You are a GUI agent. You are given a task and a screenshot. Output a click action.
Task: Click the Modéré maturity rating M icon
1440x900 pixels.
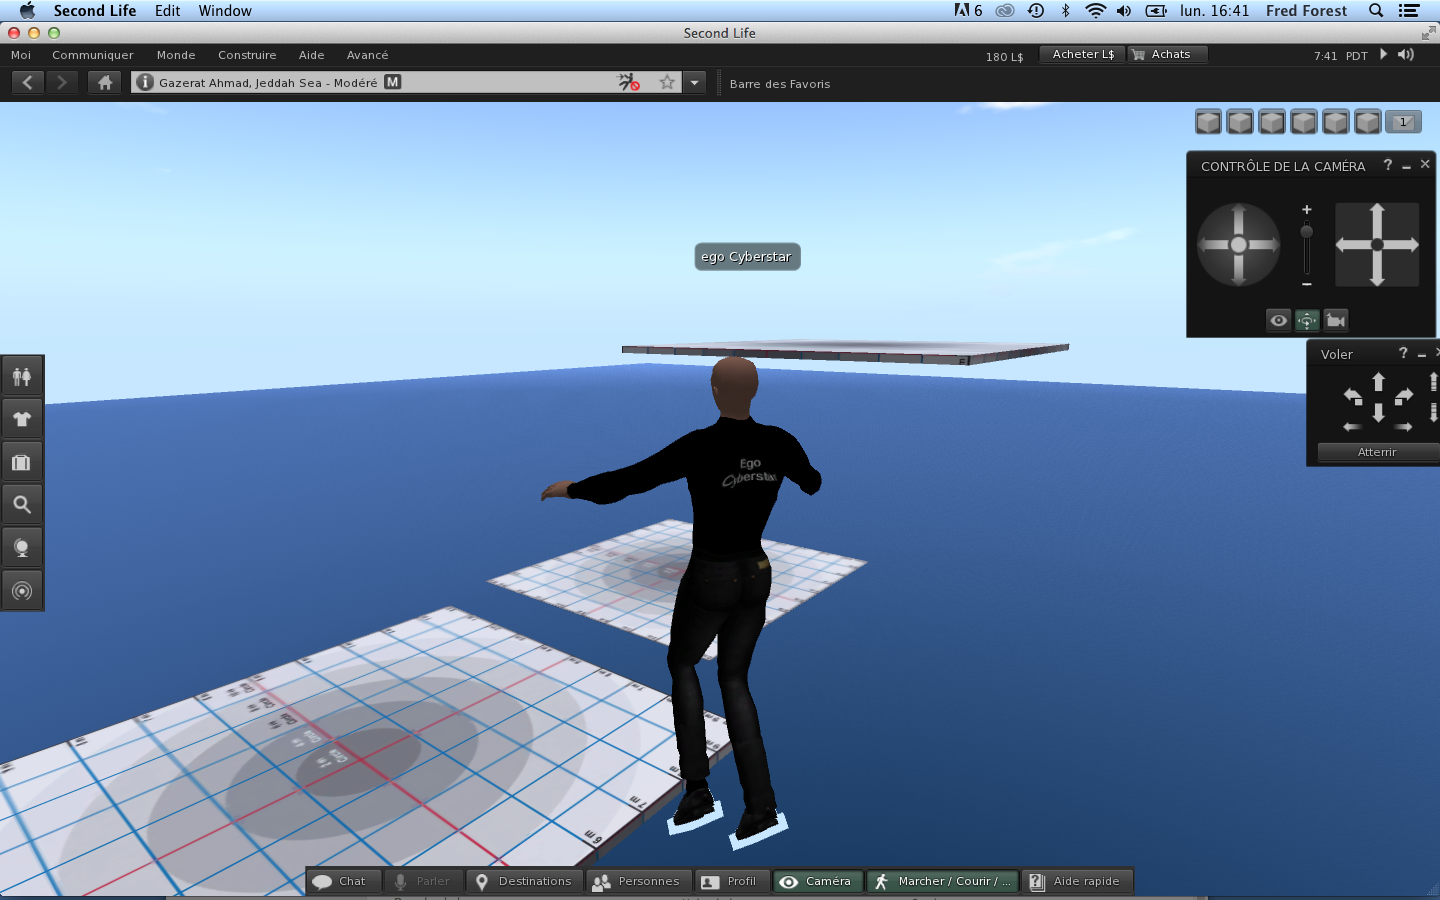point(393,82)
